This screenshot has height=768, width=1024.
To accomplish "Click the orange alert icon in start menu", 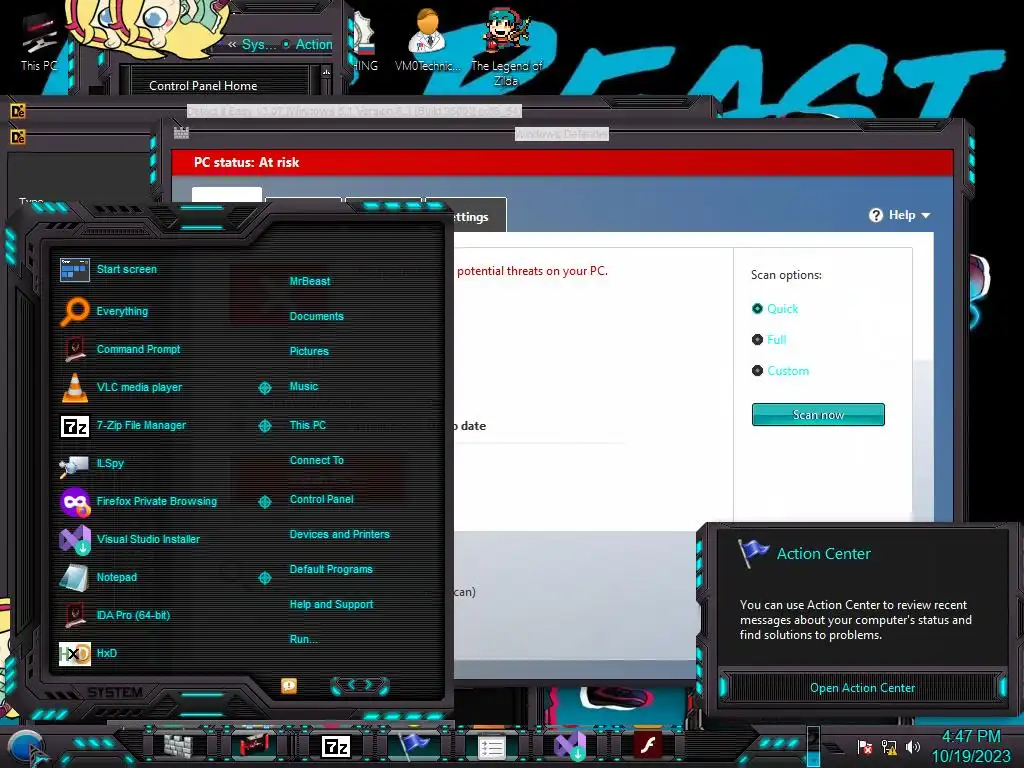I will point(289,685).
